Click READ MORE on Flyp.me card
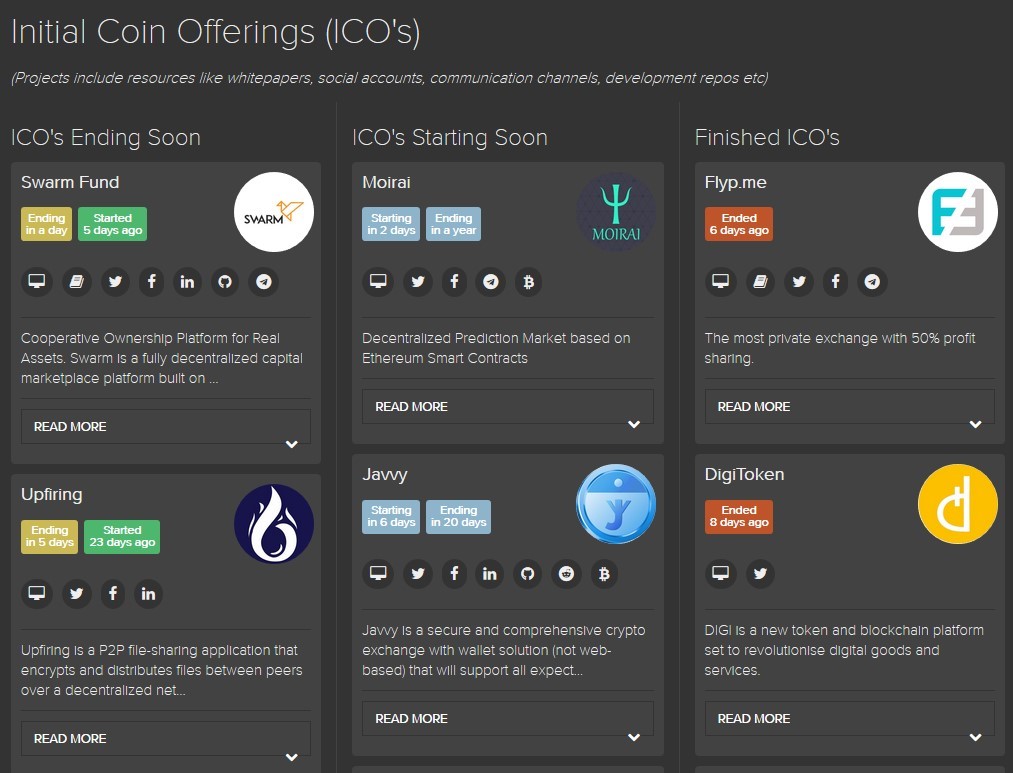1013x773 pixels. click(x=850, y=406)
